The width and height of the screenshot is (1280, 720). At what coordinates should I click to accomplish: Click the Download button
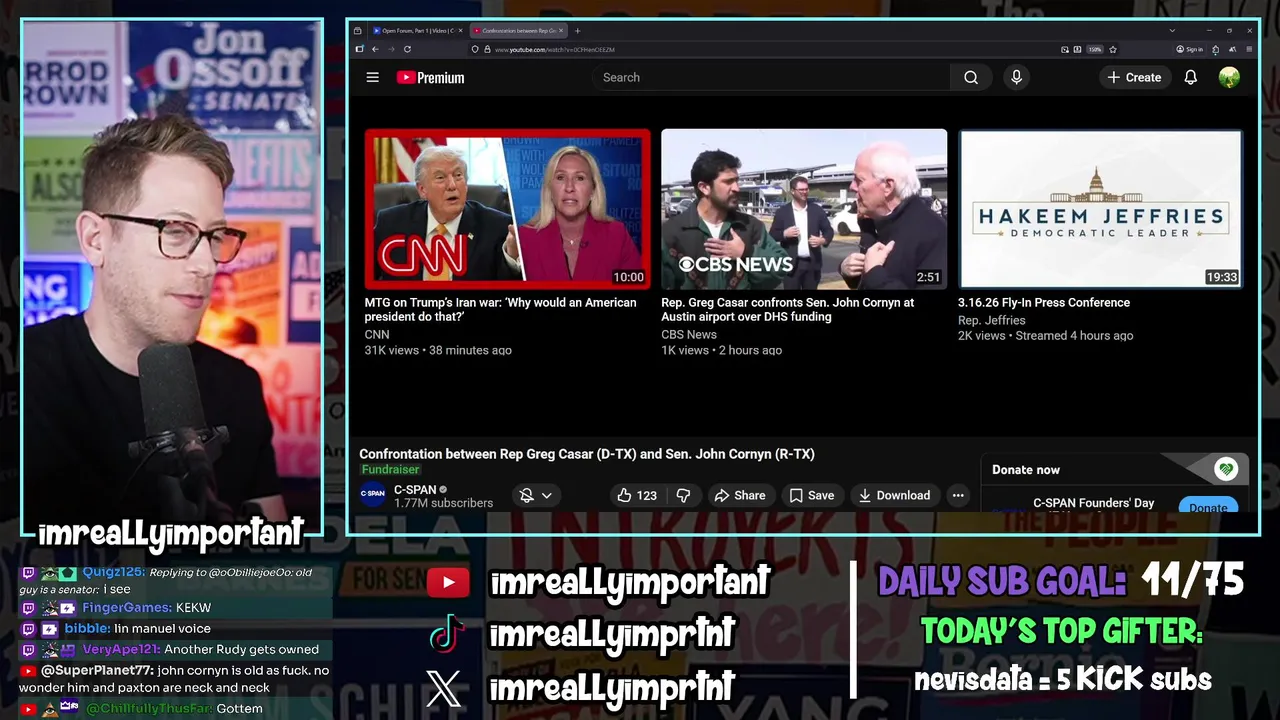[x=894, y=495]
